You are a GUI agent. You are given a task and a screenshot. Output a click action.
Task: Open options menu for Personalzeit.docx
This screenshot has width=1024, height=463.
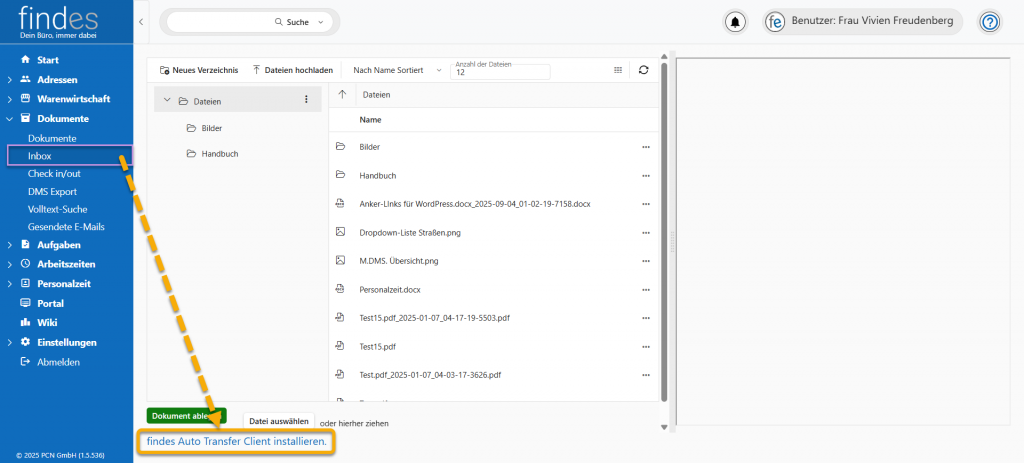click(646, 289)
